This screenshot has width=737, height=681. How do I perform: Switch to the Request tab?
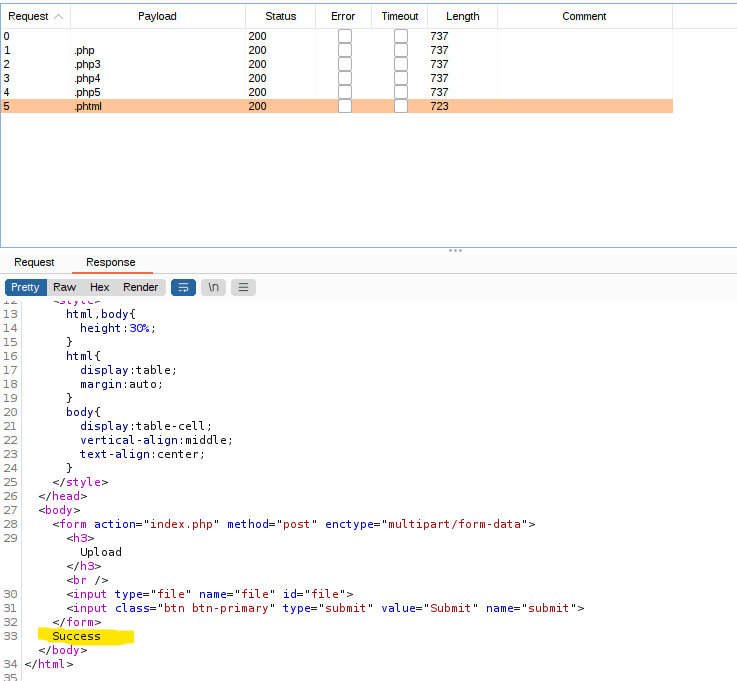point(34,262)
